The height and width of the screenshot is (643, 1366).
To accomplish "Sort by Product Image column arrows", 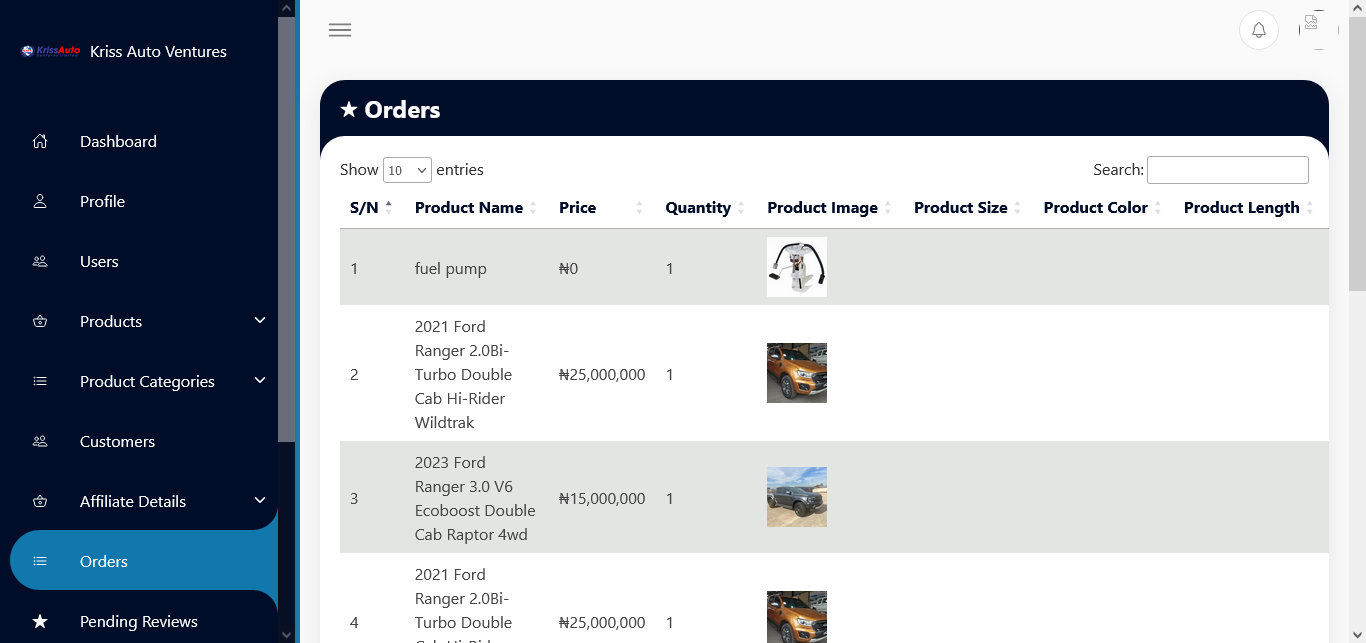I will 888,207.
